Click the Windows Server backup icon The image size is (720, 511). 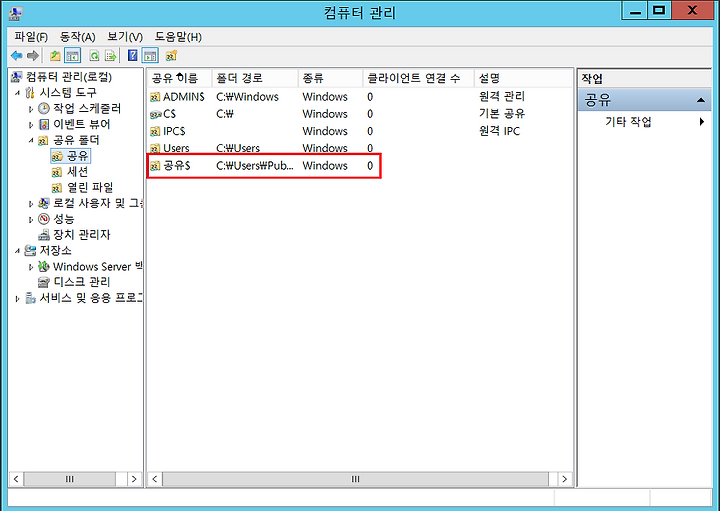(x=44, y=266)
